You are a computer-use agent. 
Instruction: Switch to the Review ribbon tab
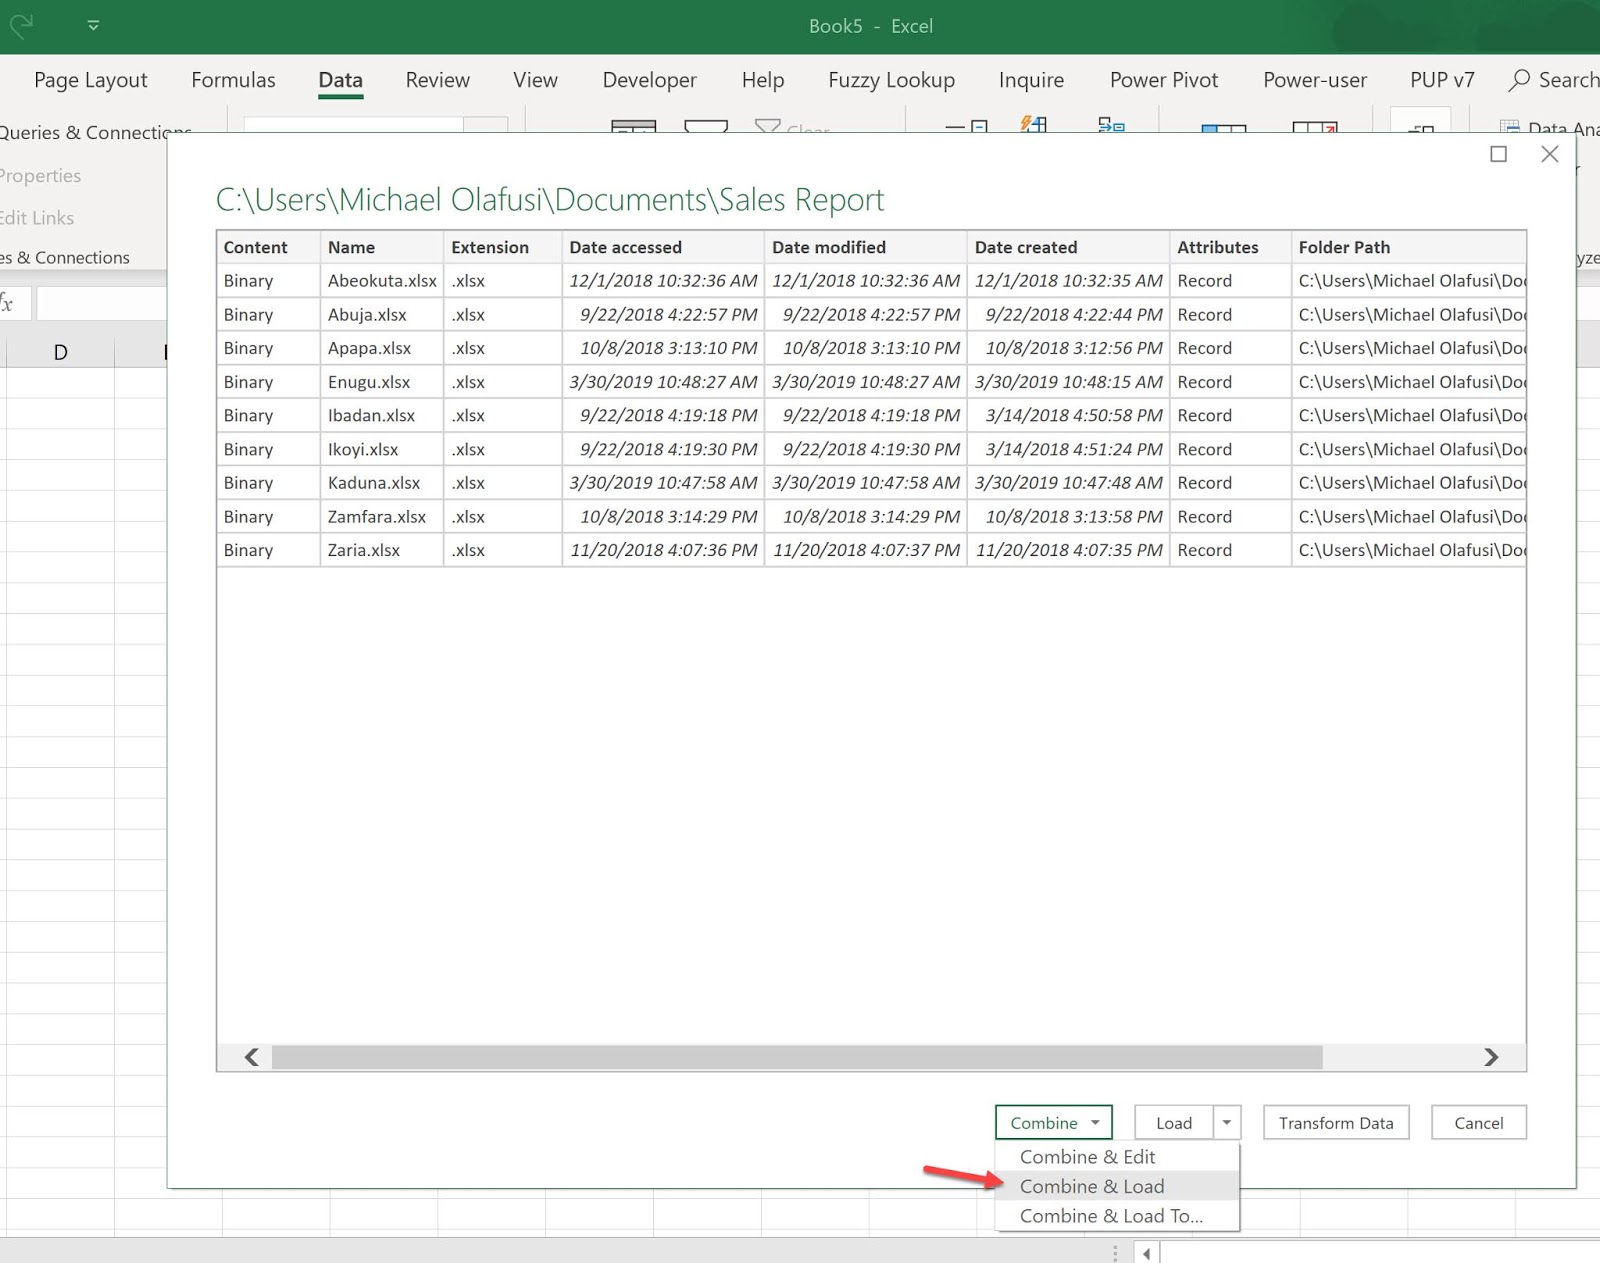pyautogui.click(x=436, y=80)
